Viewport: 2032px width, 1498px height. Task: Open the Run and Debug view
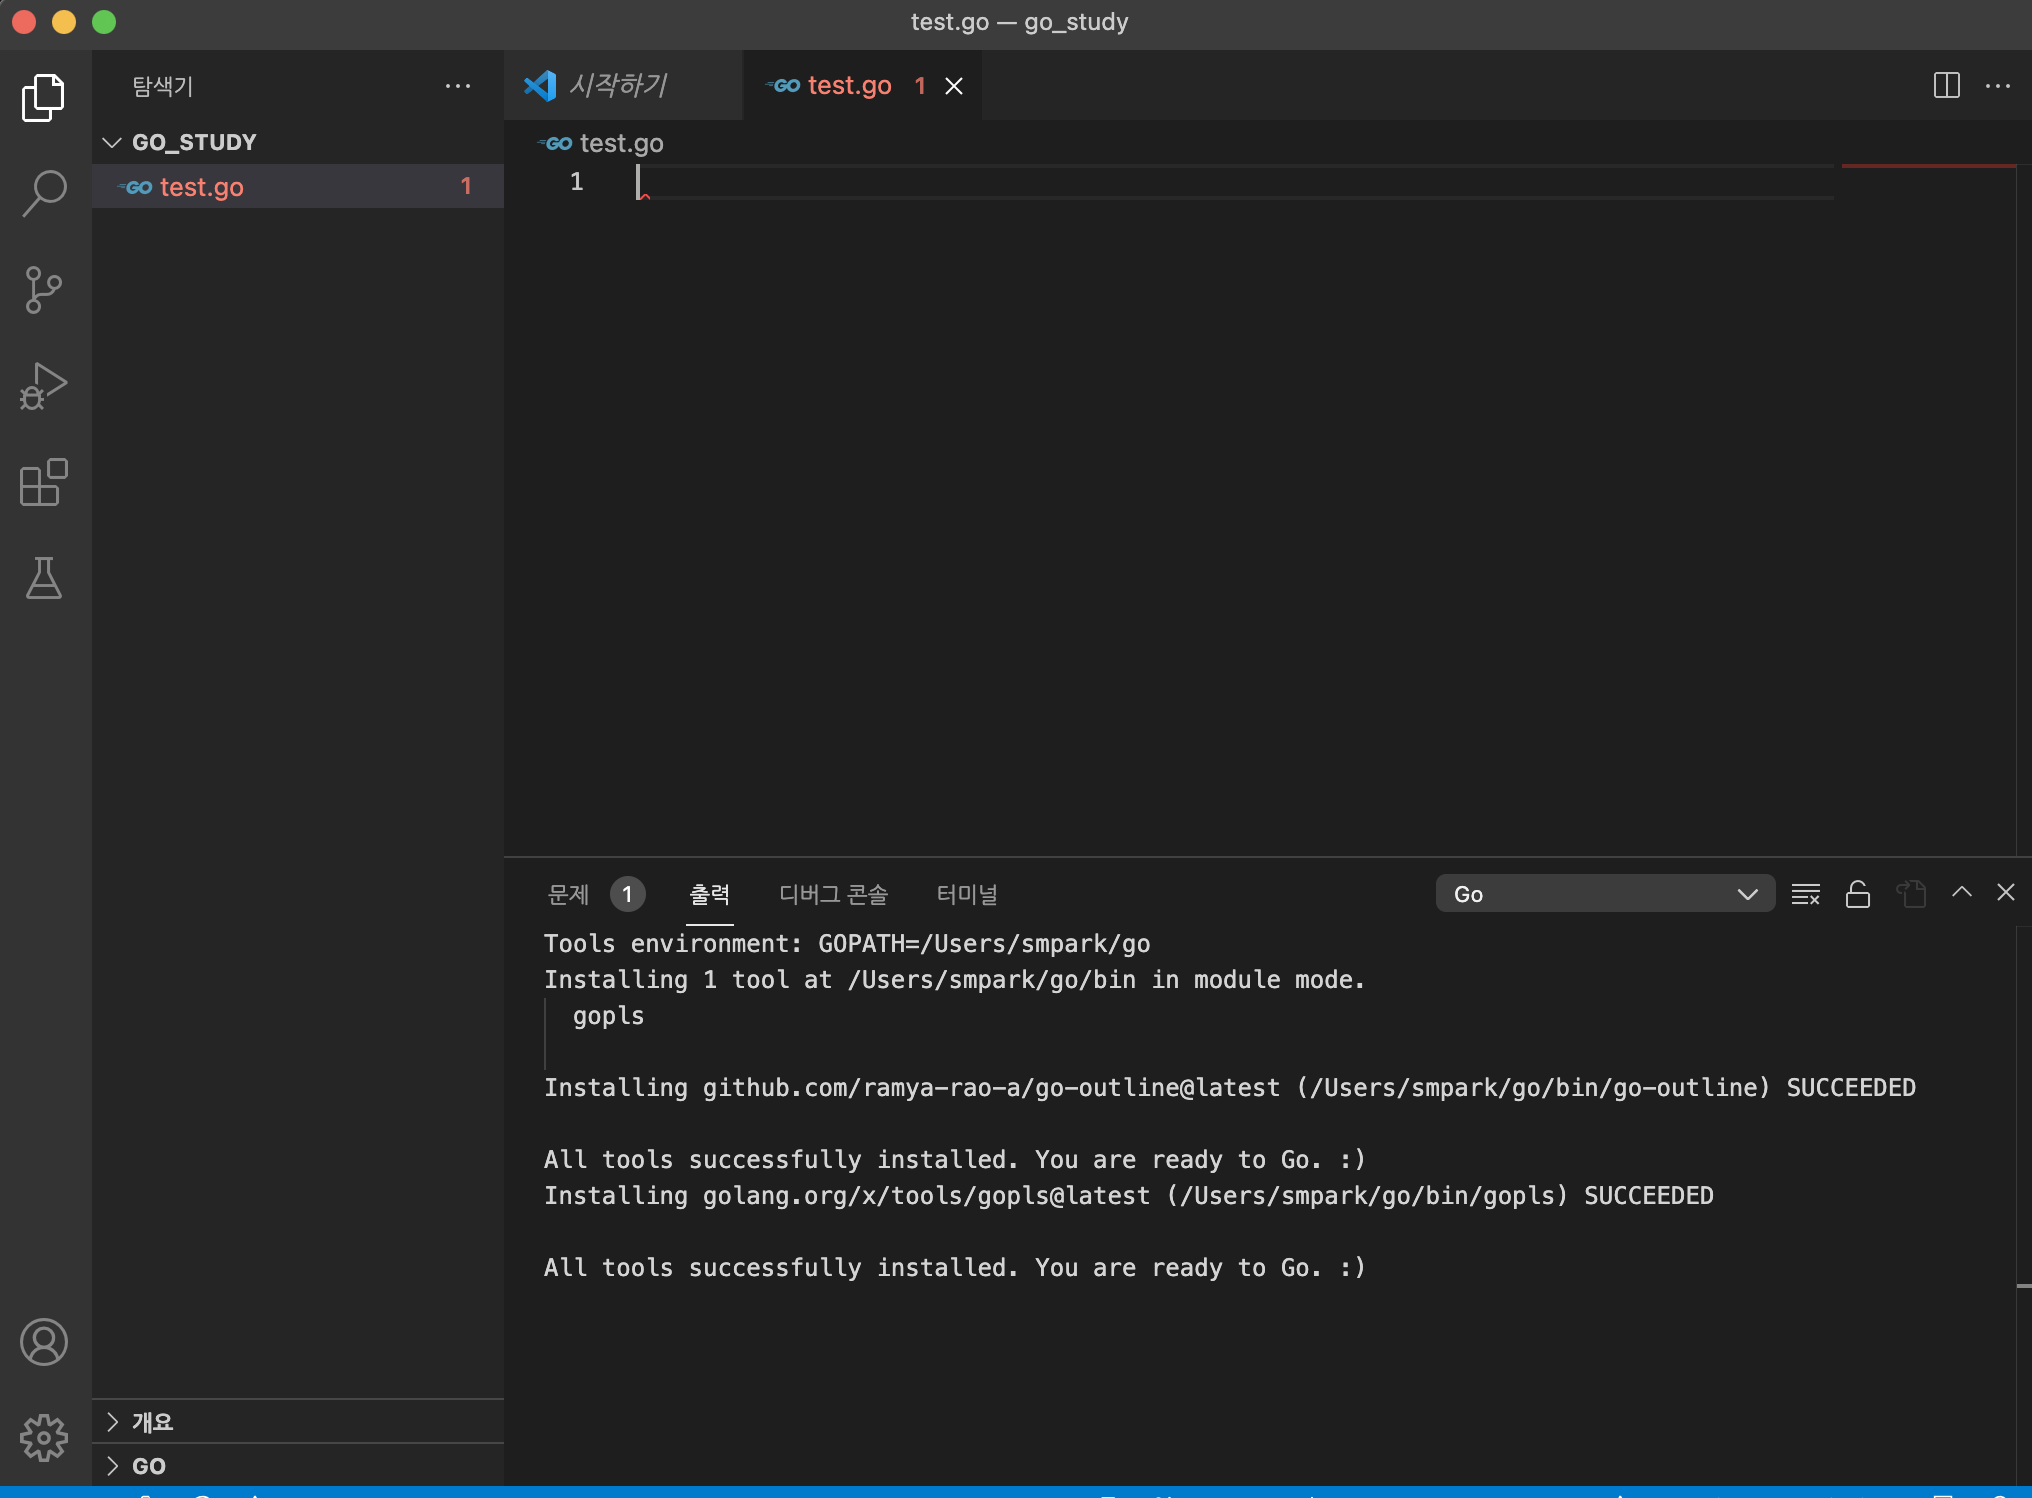coord(44,386)
